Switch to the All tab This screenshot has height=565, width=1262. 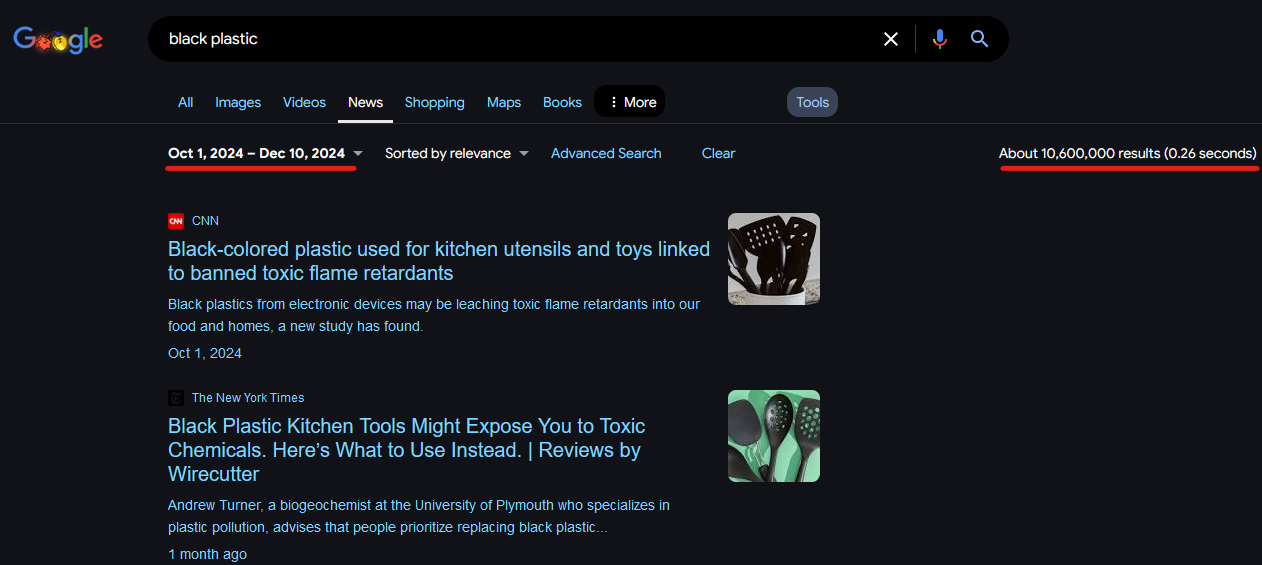pyautogui.click(x=185, y=102)
